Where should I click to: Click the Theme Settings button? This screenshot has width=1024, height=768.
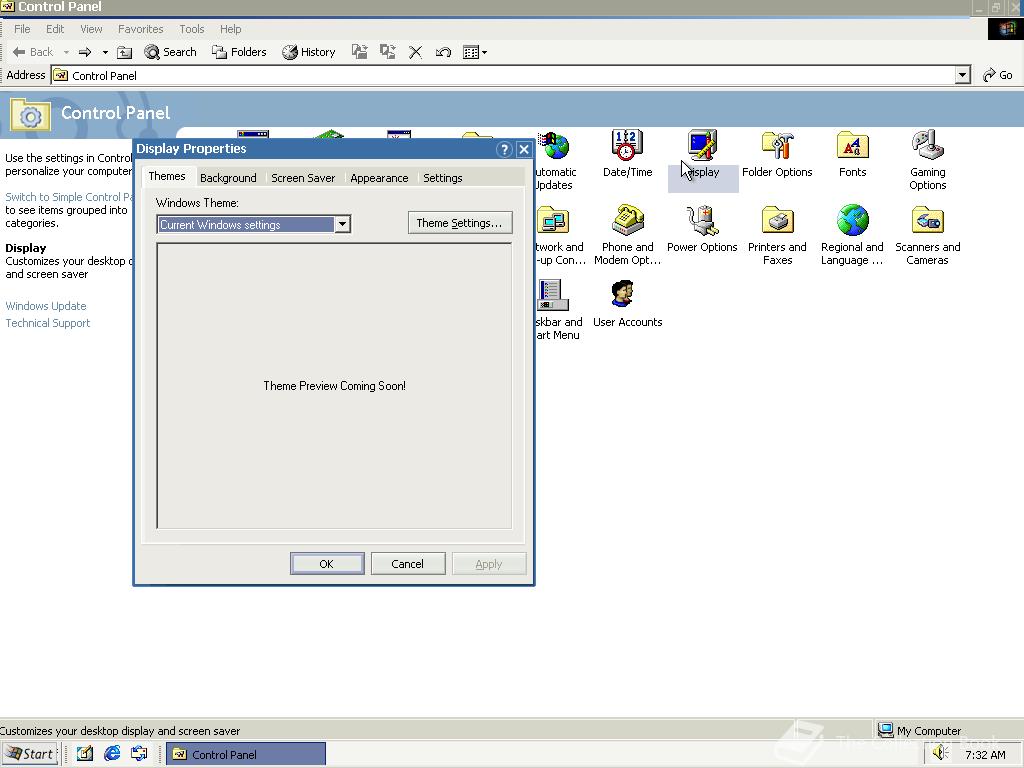(460, 223)
